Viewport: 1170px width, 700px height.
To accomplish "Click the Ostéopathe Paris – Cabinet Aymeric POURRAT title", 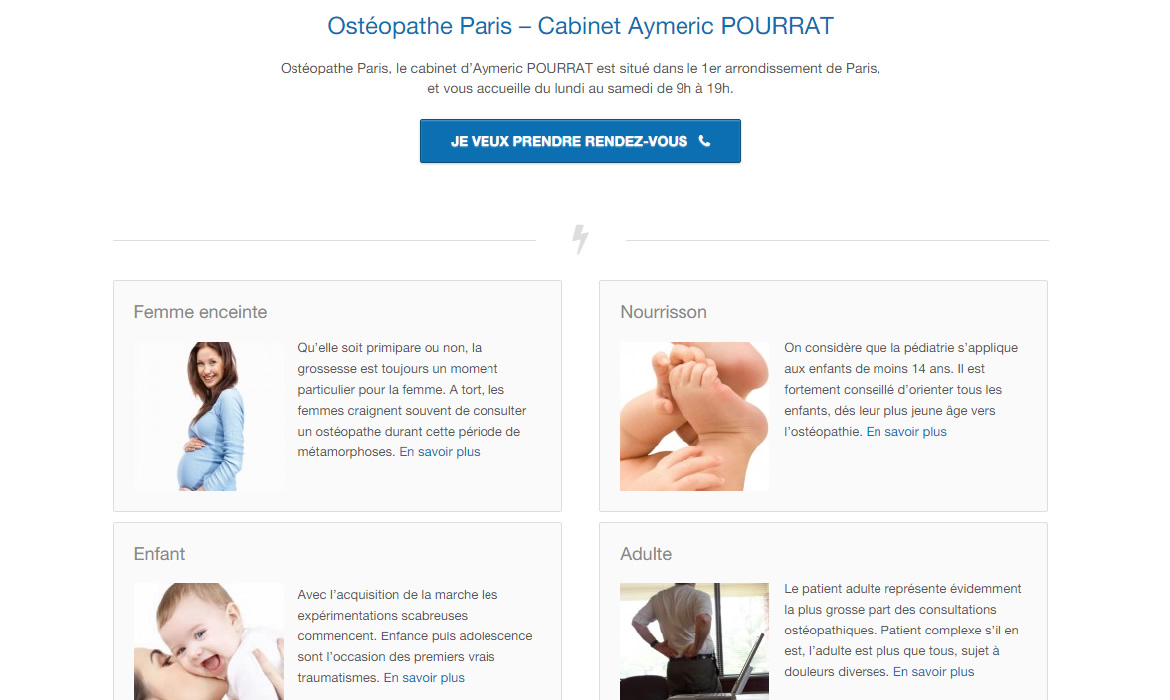I will click(x=581, y=26).
